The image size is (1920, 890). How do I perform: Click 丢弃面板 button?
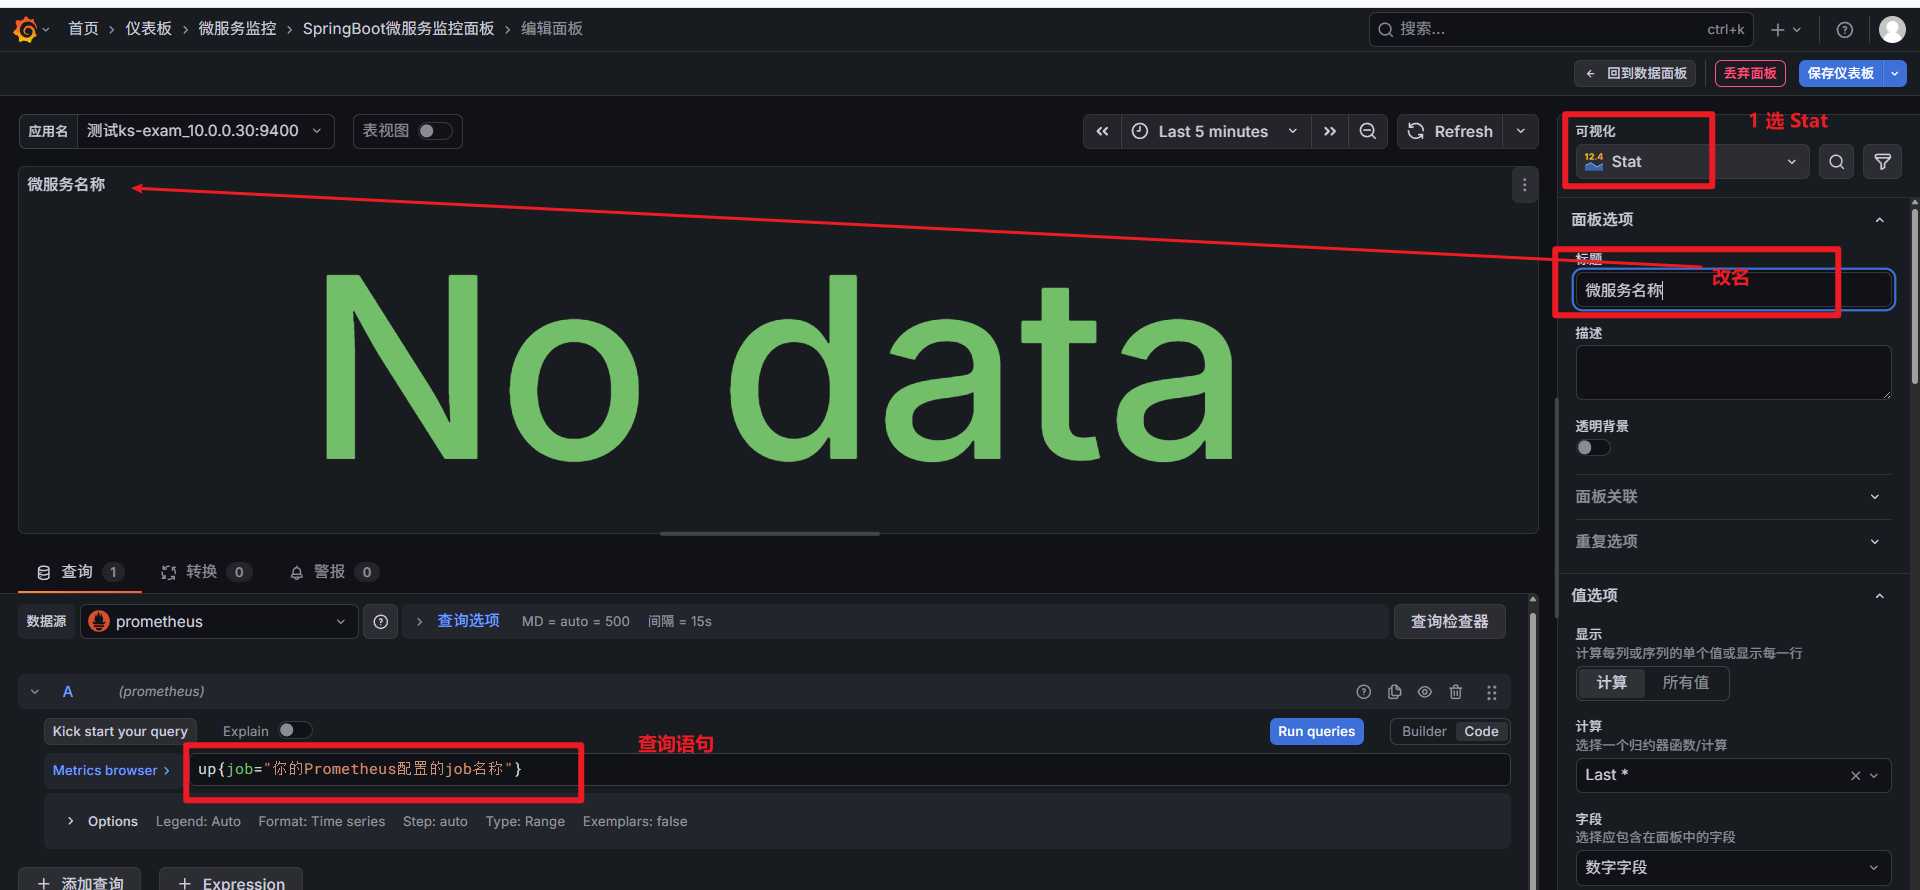pos(1750,73)
